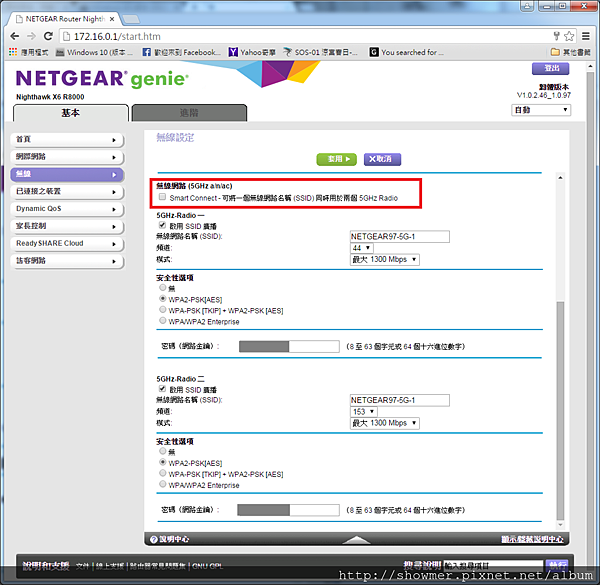Click the settings panel vertical scrollbar thumb
The width and height of the screenshot is (600, 585).
560,409
